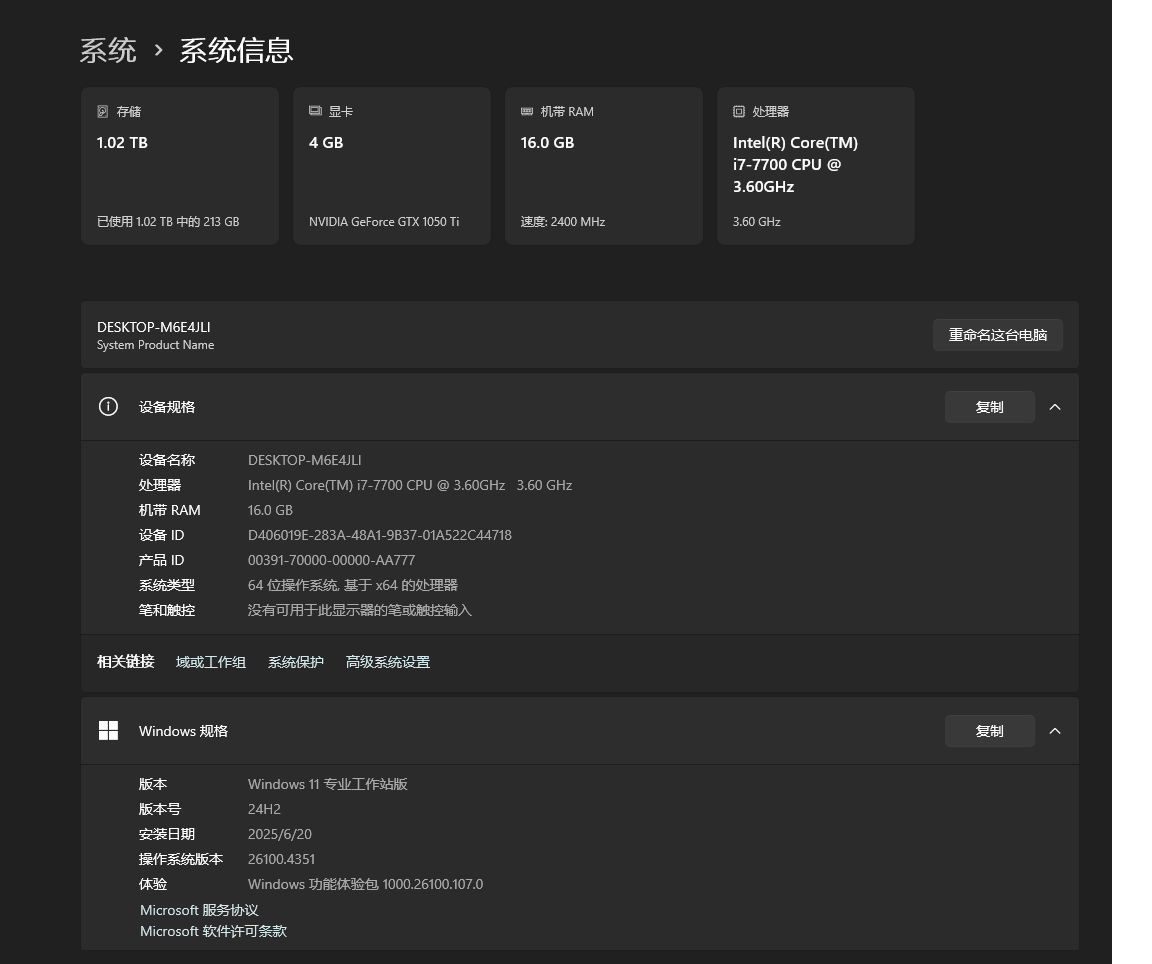Select the 系统类型 64 位操作系统 value
Viewport: 1152px width, 964px height.
(x=353, y=585)
